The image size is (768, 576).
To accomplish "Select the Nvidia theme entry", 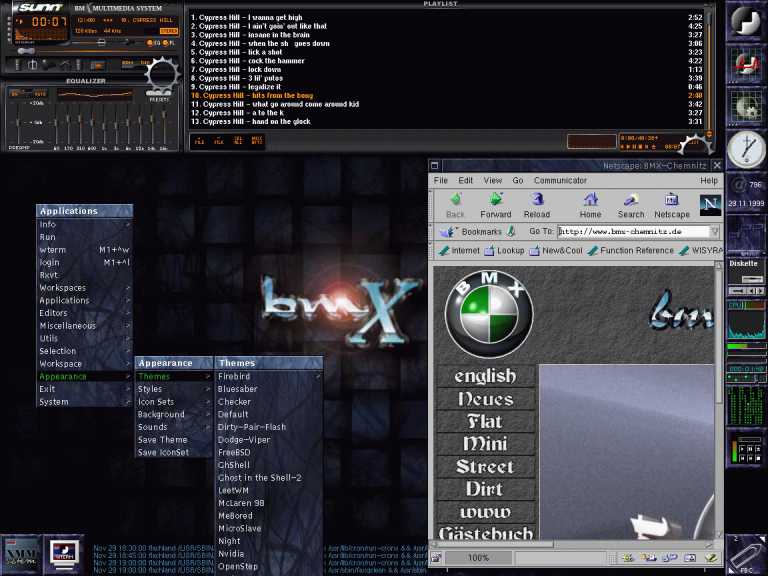I will (268, 554).
